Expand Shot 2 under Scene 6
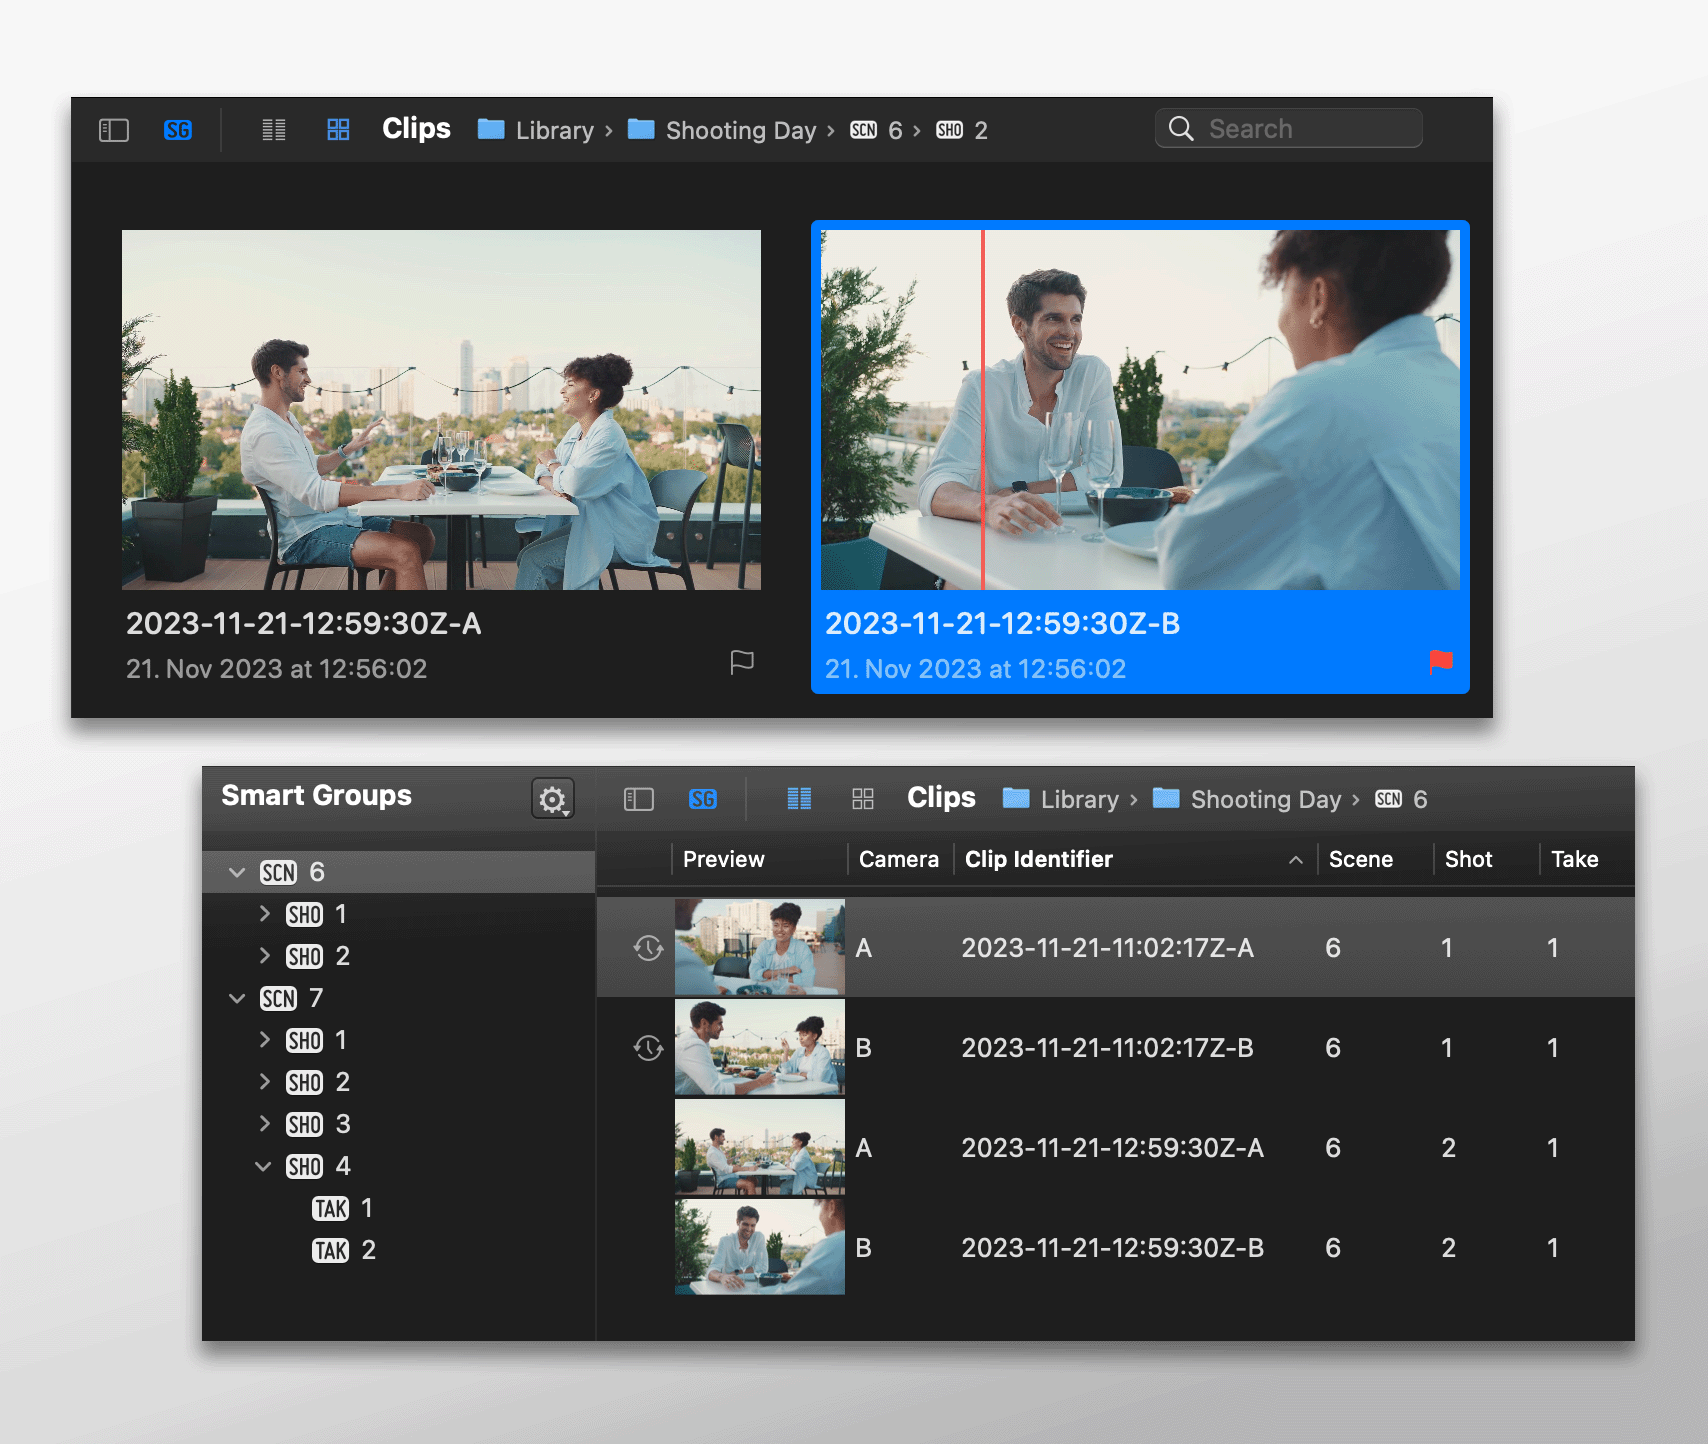 pos(264,956)
